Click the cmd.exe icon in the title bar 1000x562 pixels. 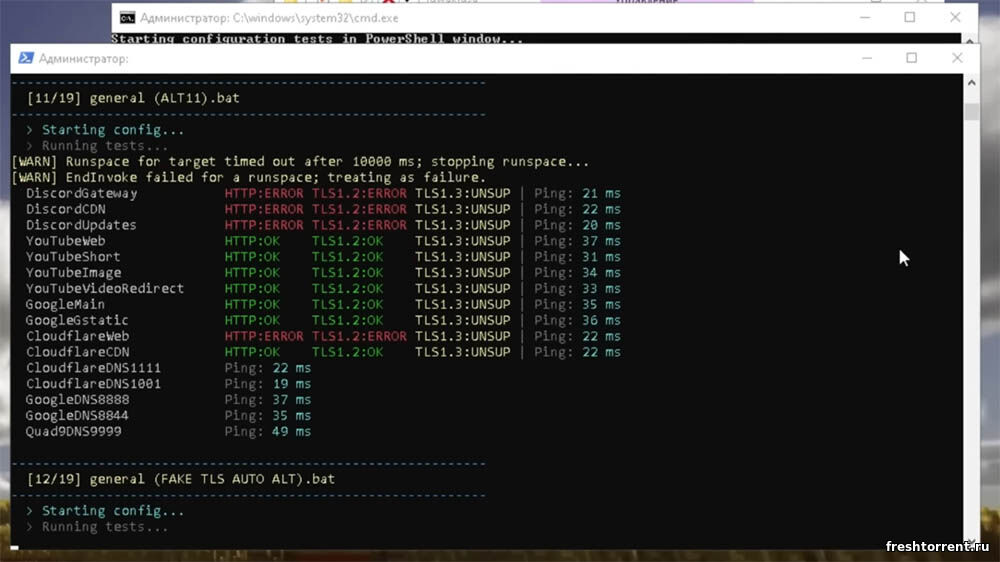(128, 17)
